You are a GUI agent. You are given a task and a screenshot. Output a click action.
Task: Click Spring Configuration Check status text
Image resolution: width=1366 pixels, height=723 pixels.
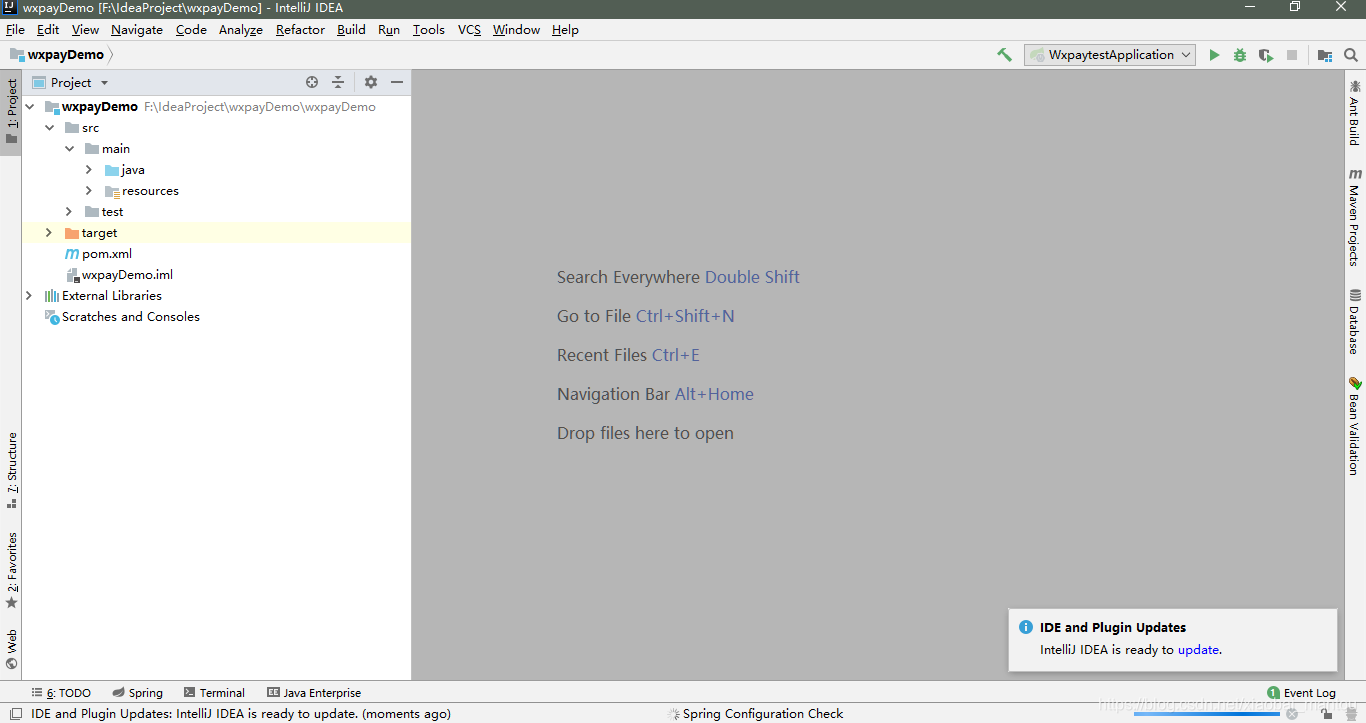[763, 714]
